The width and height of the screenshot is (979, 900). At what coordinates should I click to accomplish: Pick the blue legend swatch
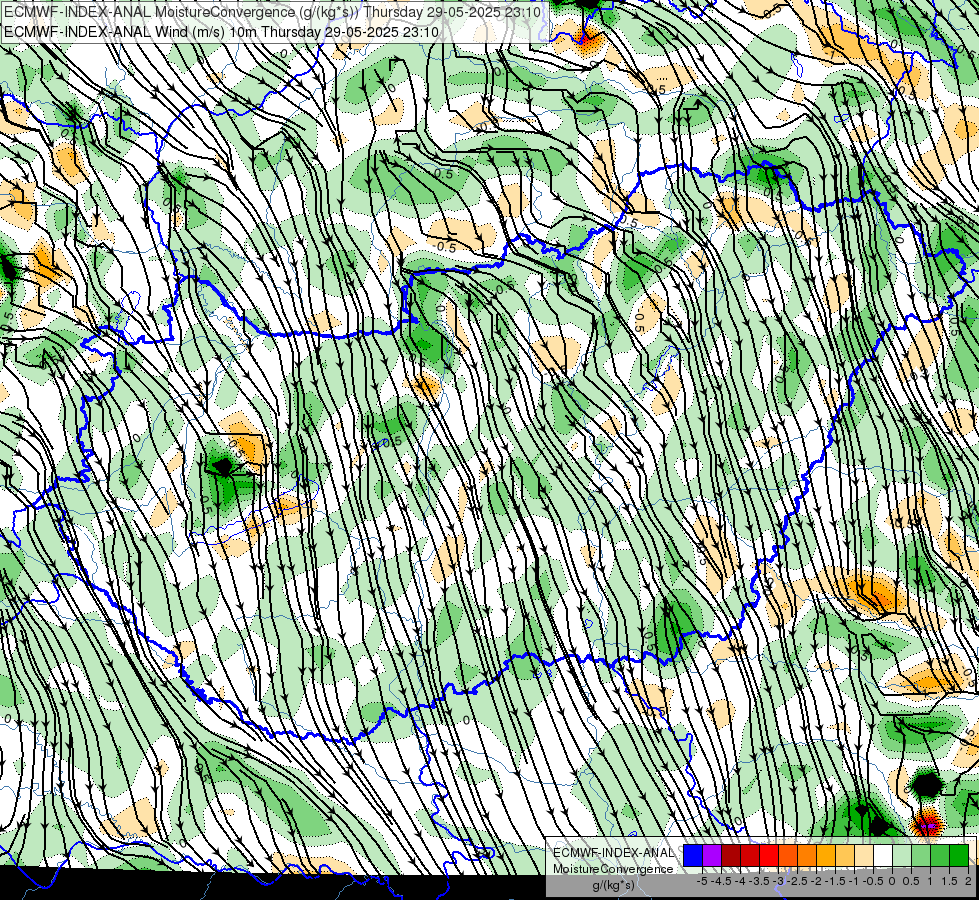(693, 855)
